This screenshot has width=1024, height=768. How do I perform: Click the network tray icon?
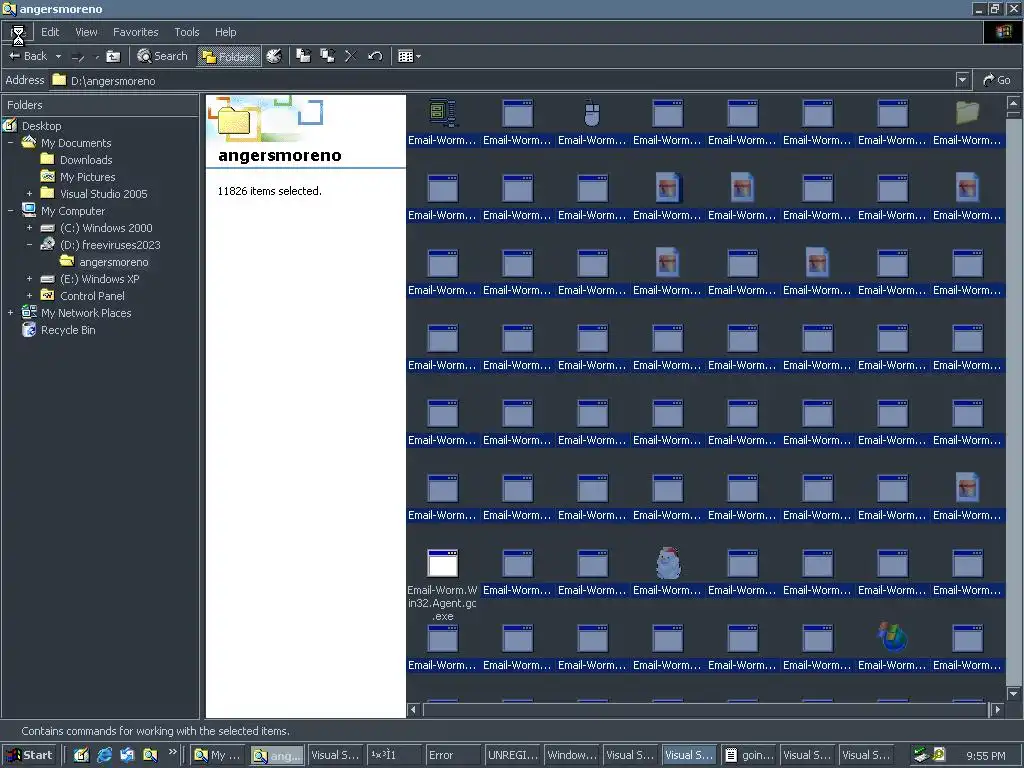tap(921, 755)
